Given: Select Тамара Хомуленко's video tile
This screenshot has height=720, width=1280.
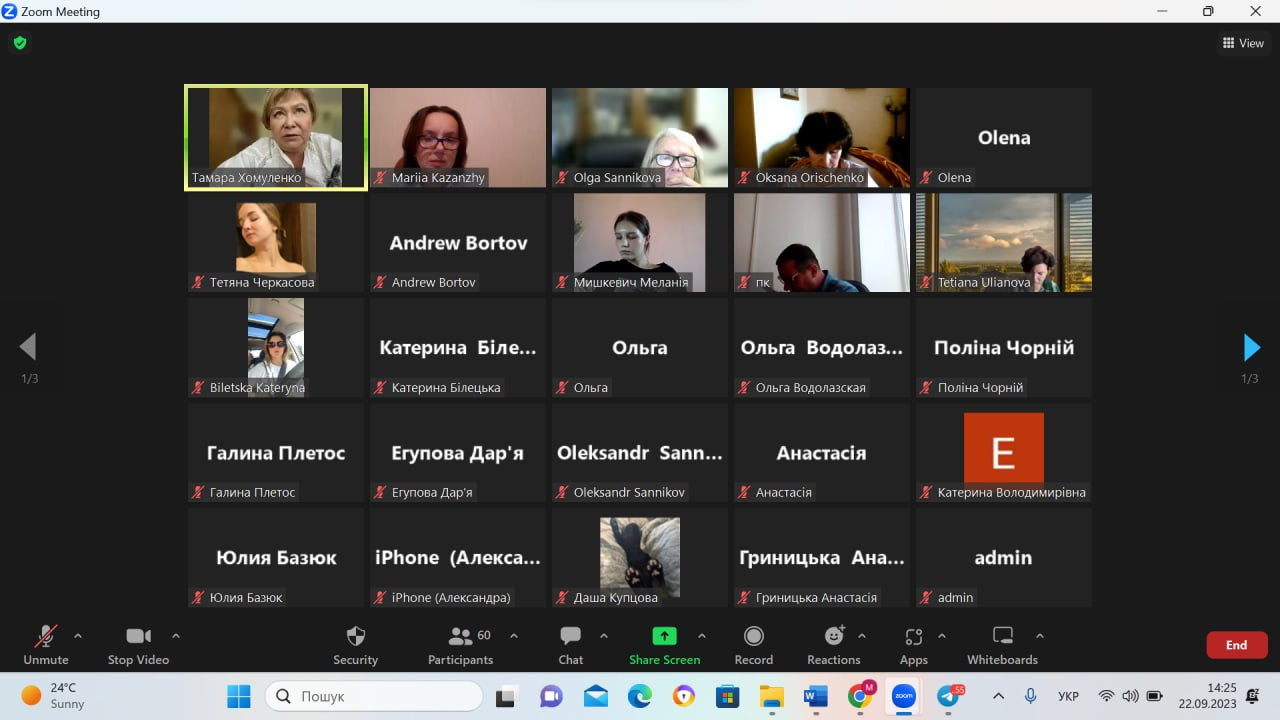Looking at the screenshot, I should pyautogui.click(x=276, y=138).
